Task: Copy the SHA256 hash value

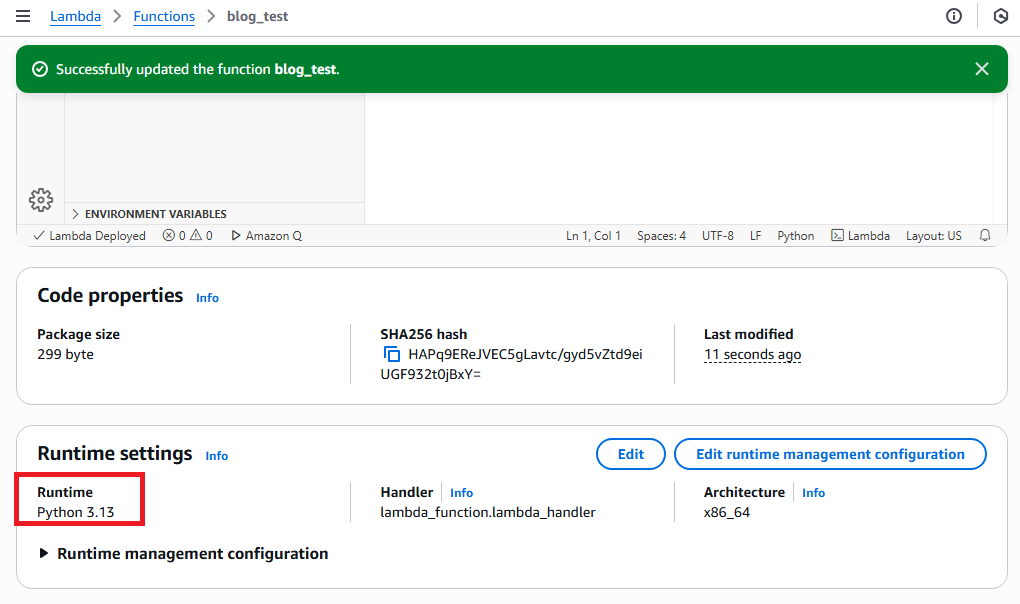Action: tap(392, 355)
